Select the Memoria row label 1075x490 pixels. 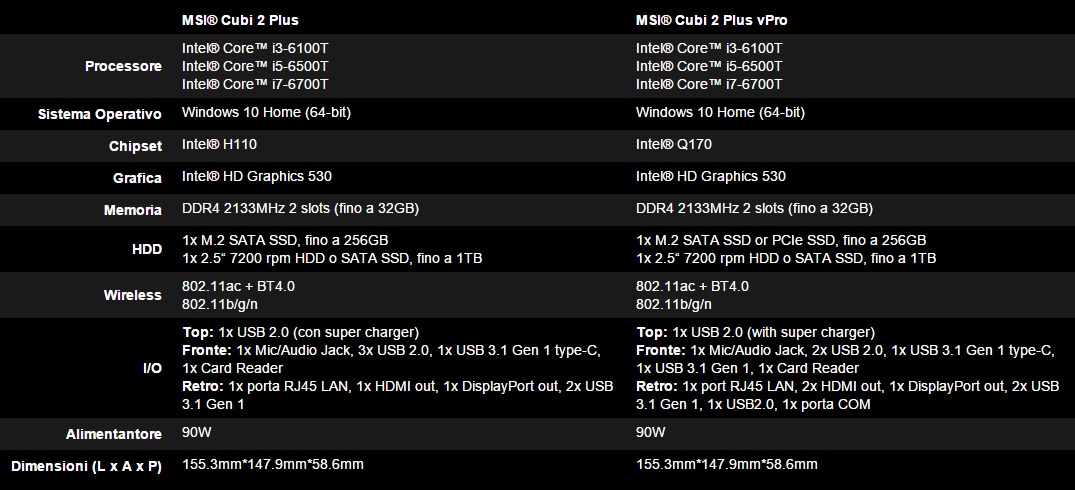point(133,210)
